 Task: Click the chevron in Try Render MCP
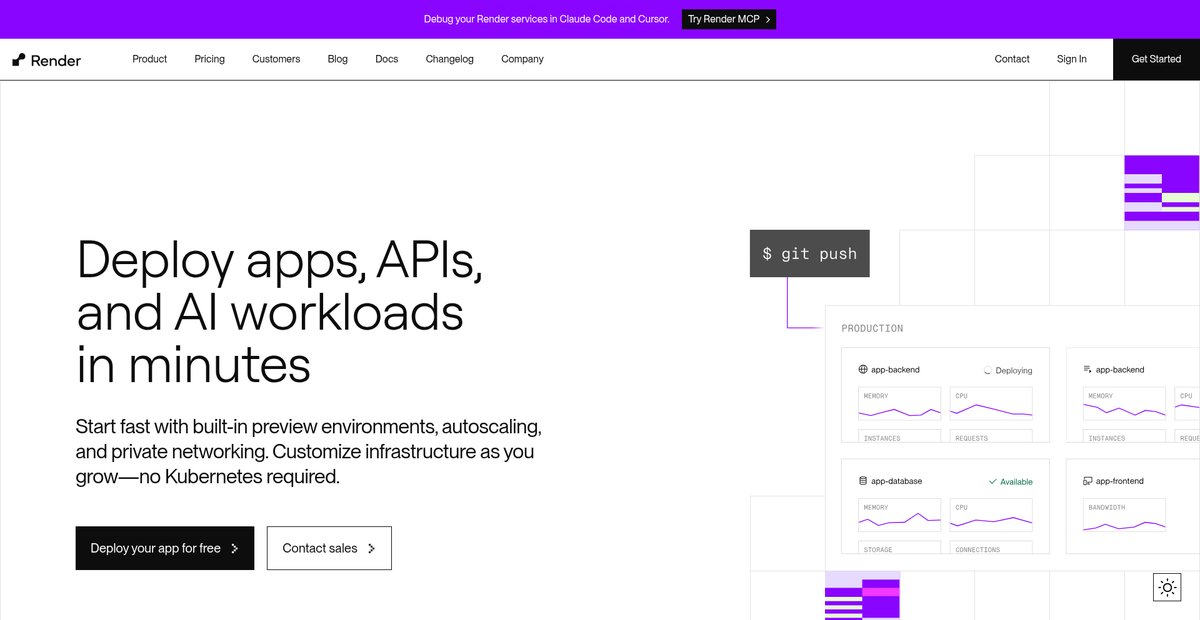(768, 19)
